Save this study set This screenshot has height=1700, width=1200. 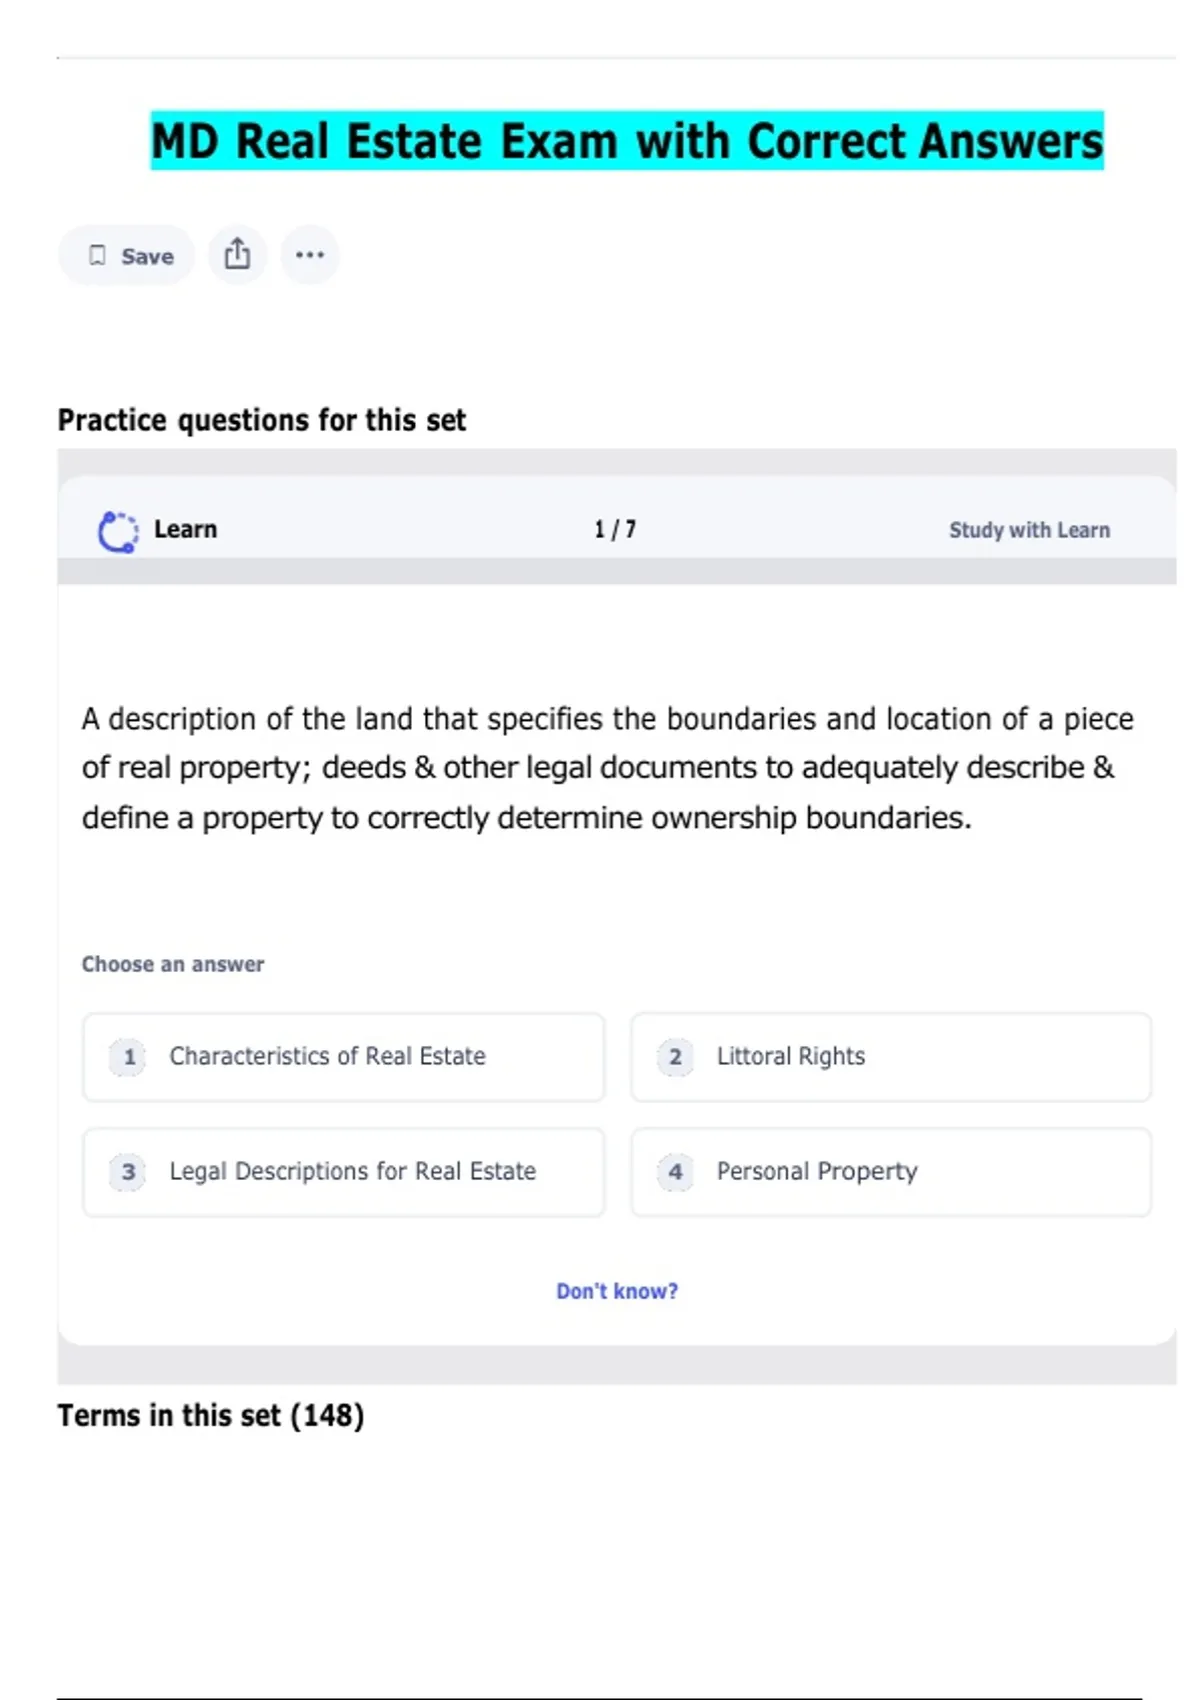(x=127, y=256)
